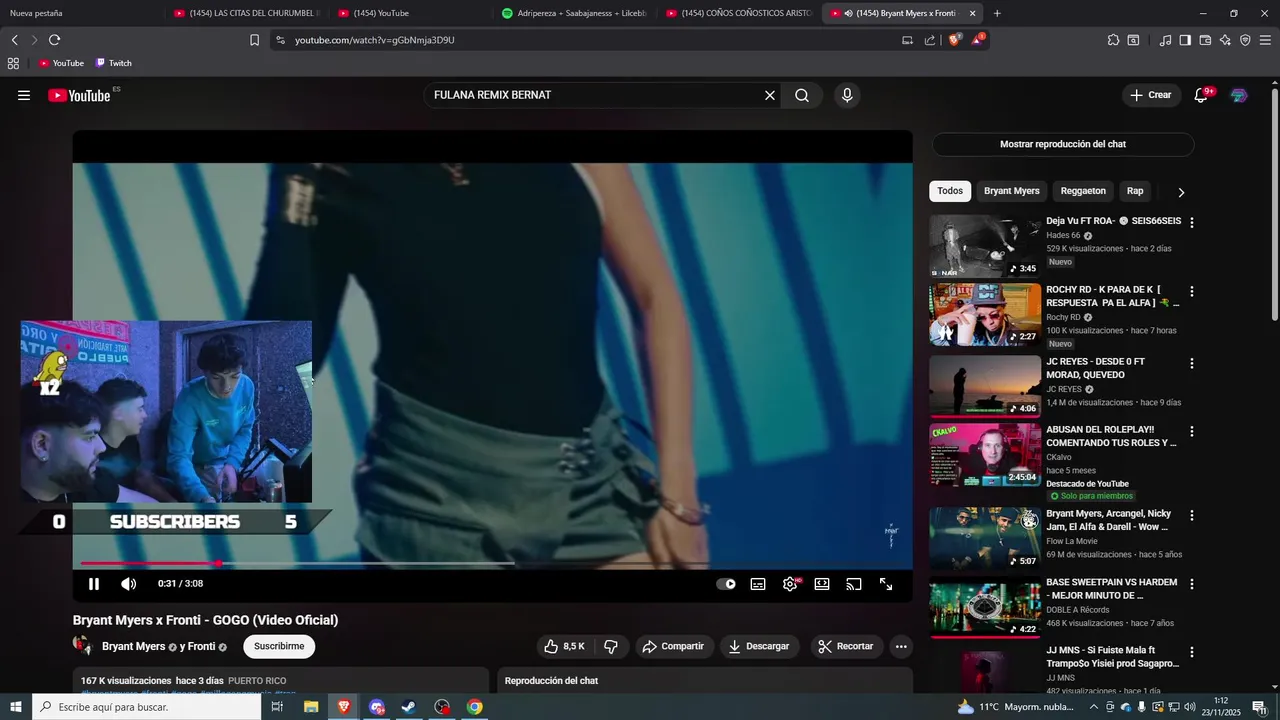Viewport: 1280px width, 720px height.
Task: Search by voice with the microphone
Action: 847,95
